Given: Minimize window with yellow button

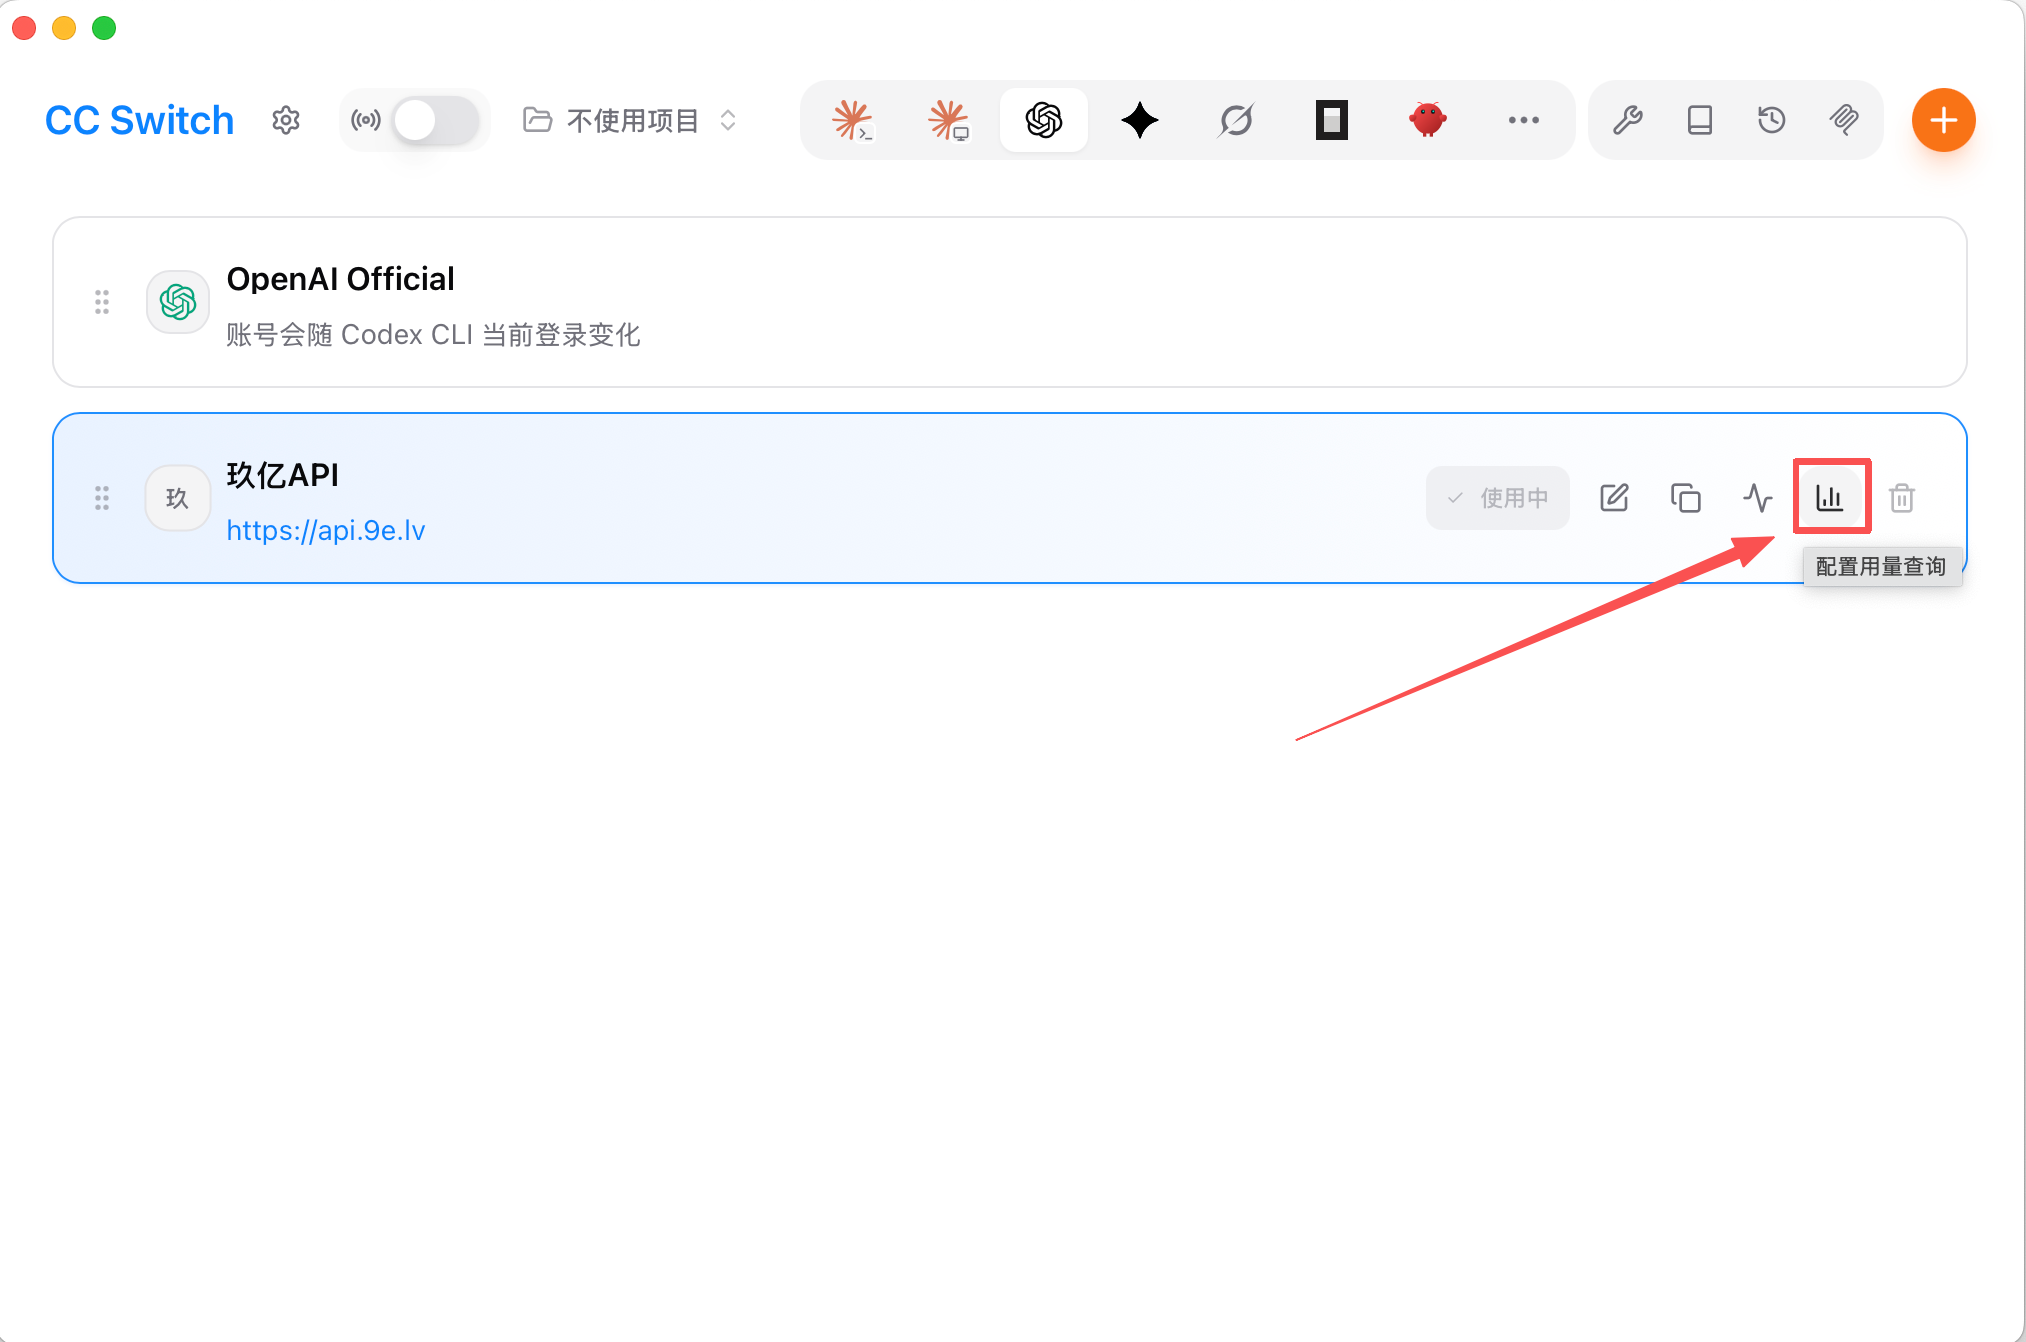Looking at the screenshot, I should (64, 28).
